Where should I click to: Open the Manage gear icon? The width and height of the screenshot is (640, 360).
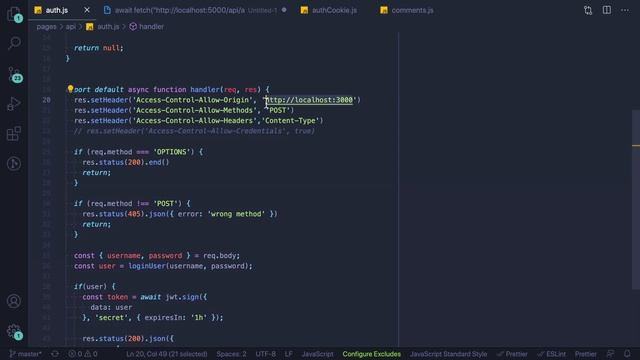[14, 331]
